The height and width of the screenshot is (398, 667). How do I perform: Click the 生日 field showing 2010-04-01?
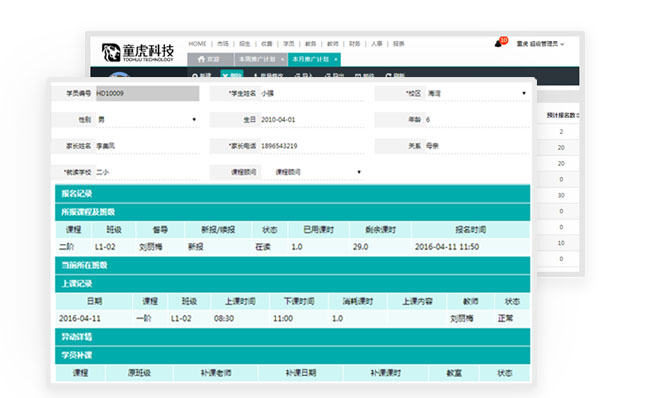coord(313,120)
